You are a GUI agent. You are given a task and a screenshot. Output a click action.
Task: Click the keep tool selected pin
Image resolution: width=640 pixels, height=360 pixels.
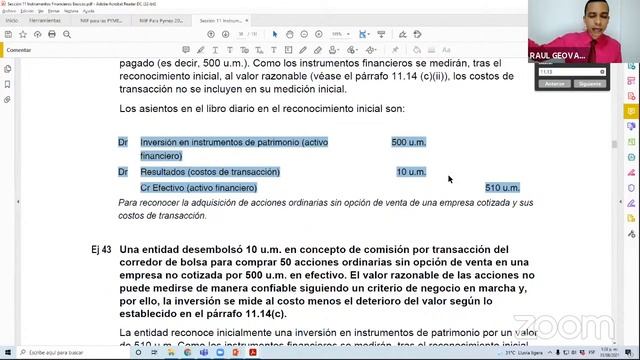click(395, 50)
